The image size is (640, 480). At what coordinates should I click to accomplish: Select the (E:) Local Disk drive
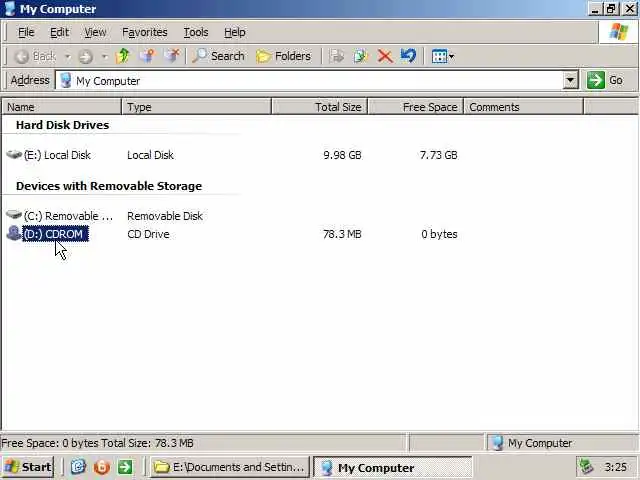(57, 155)
